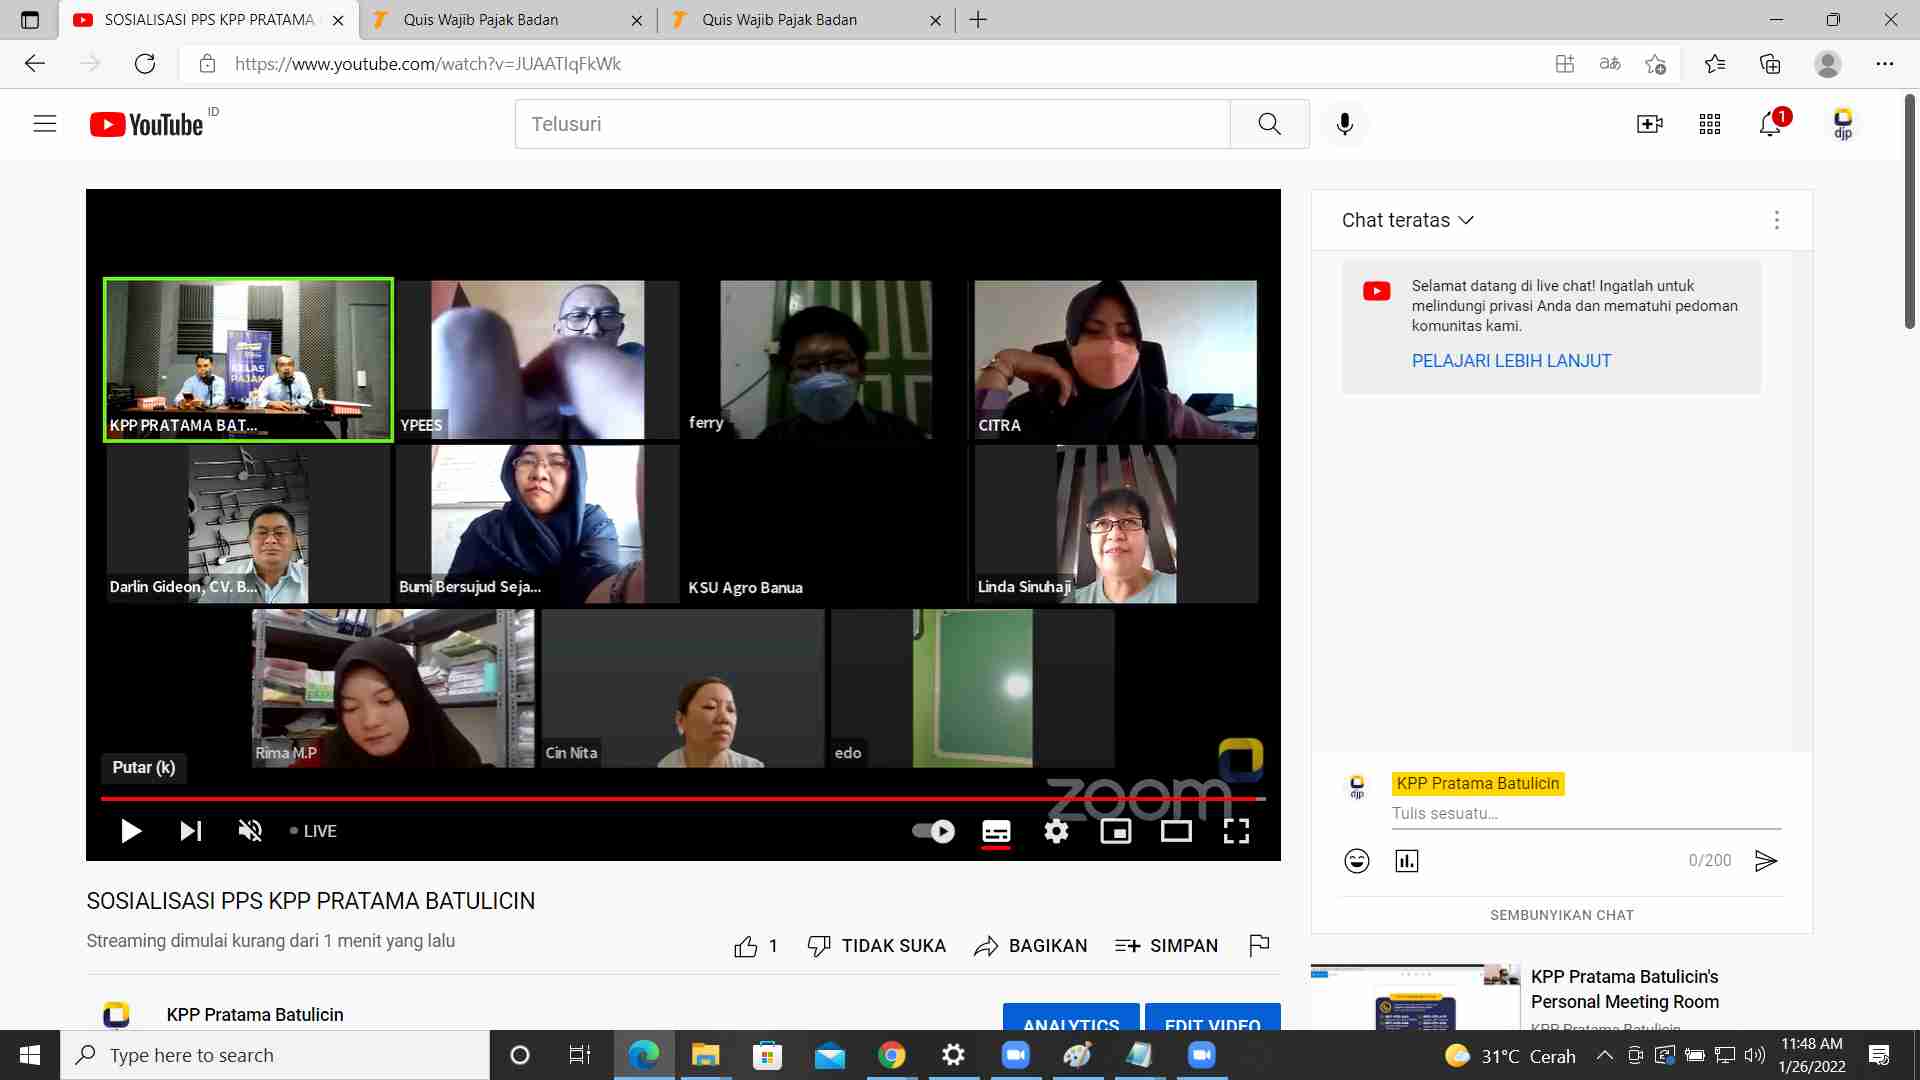Click the YouTube voice search microphone
The width and height of the screenshot is (1920, 1080).
[x=1345, y=124]
